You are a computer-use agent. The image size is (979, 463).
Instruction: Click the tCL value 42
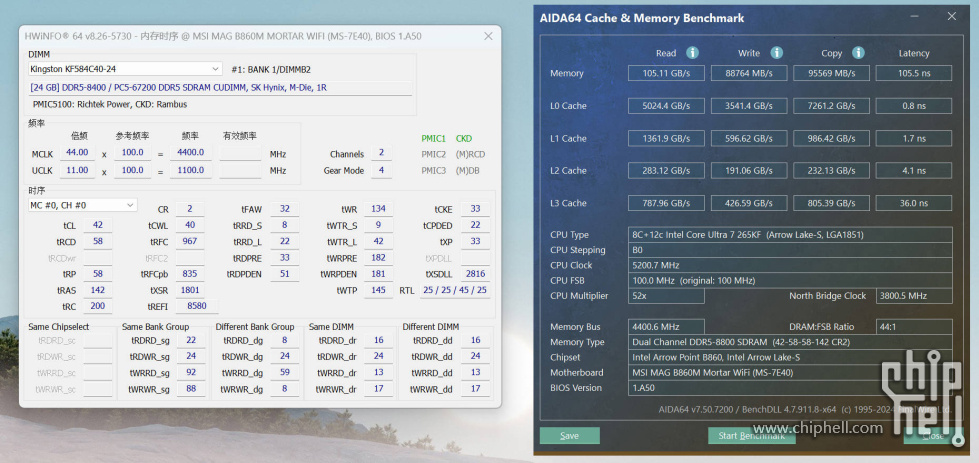tap(98, 225)
